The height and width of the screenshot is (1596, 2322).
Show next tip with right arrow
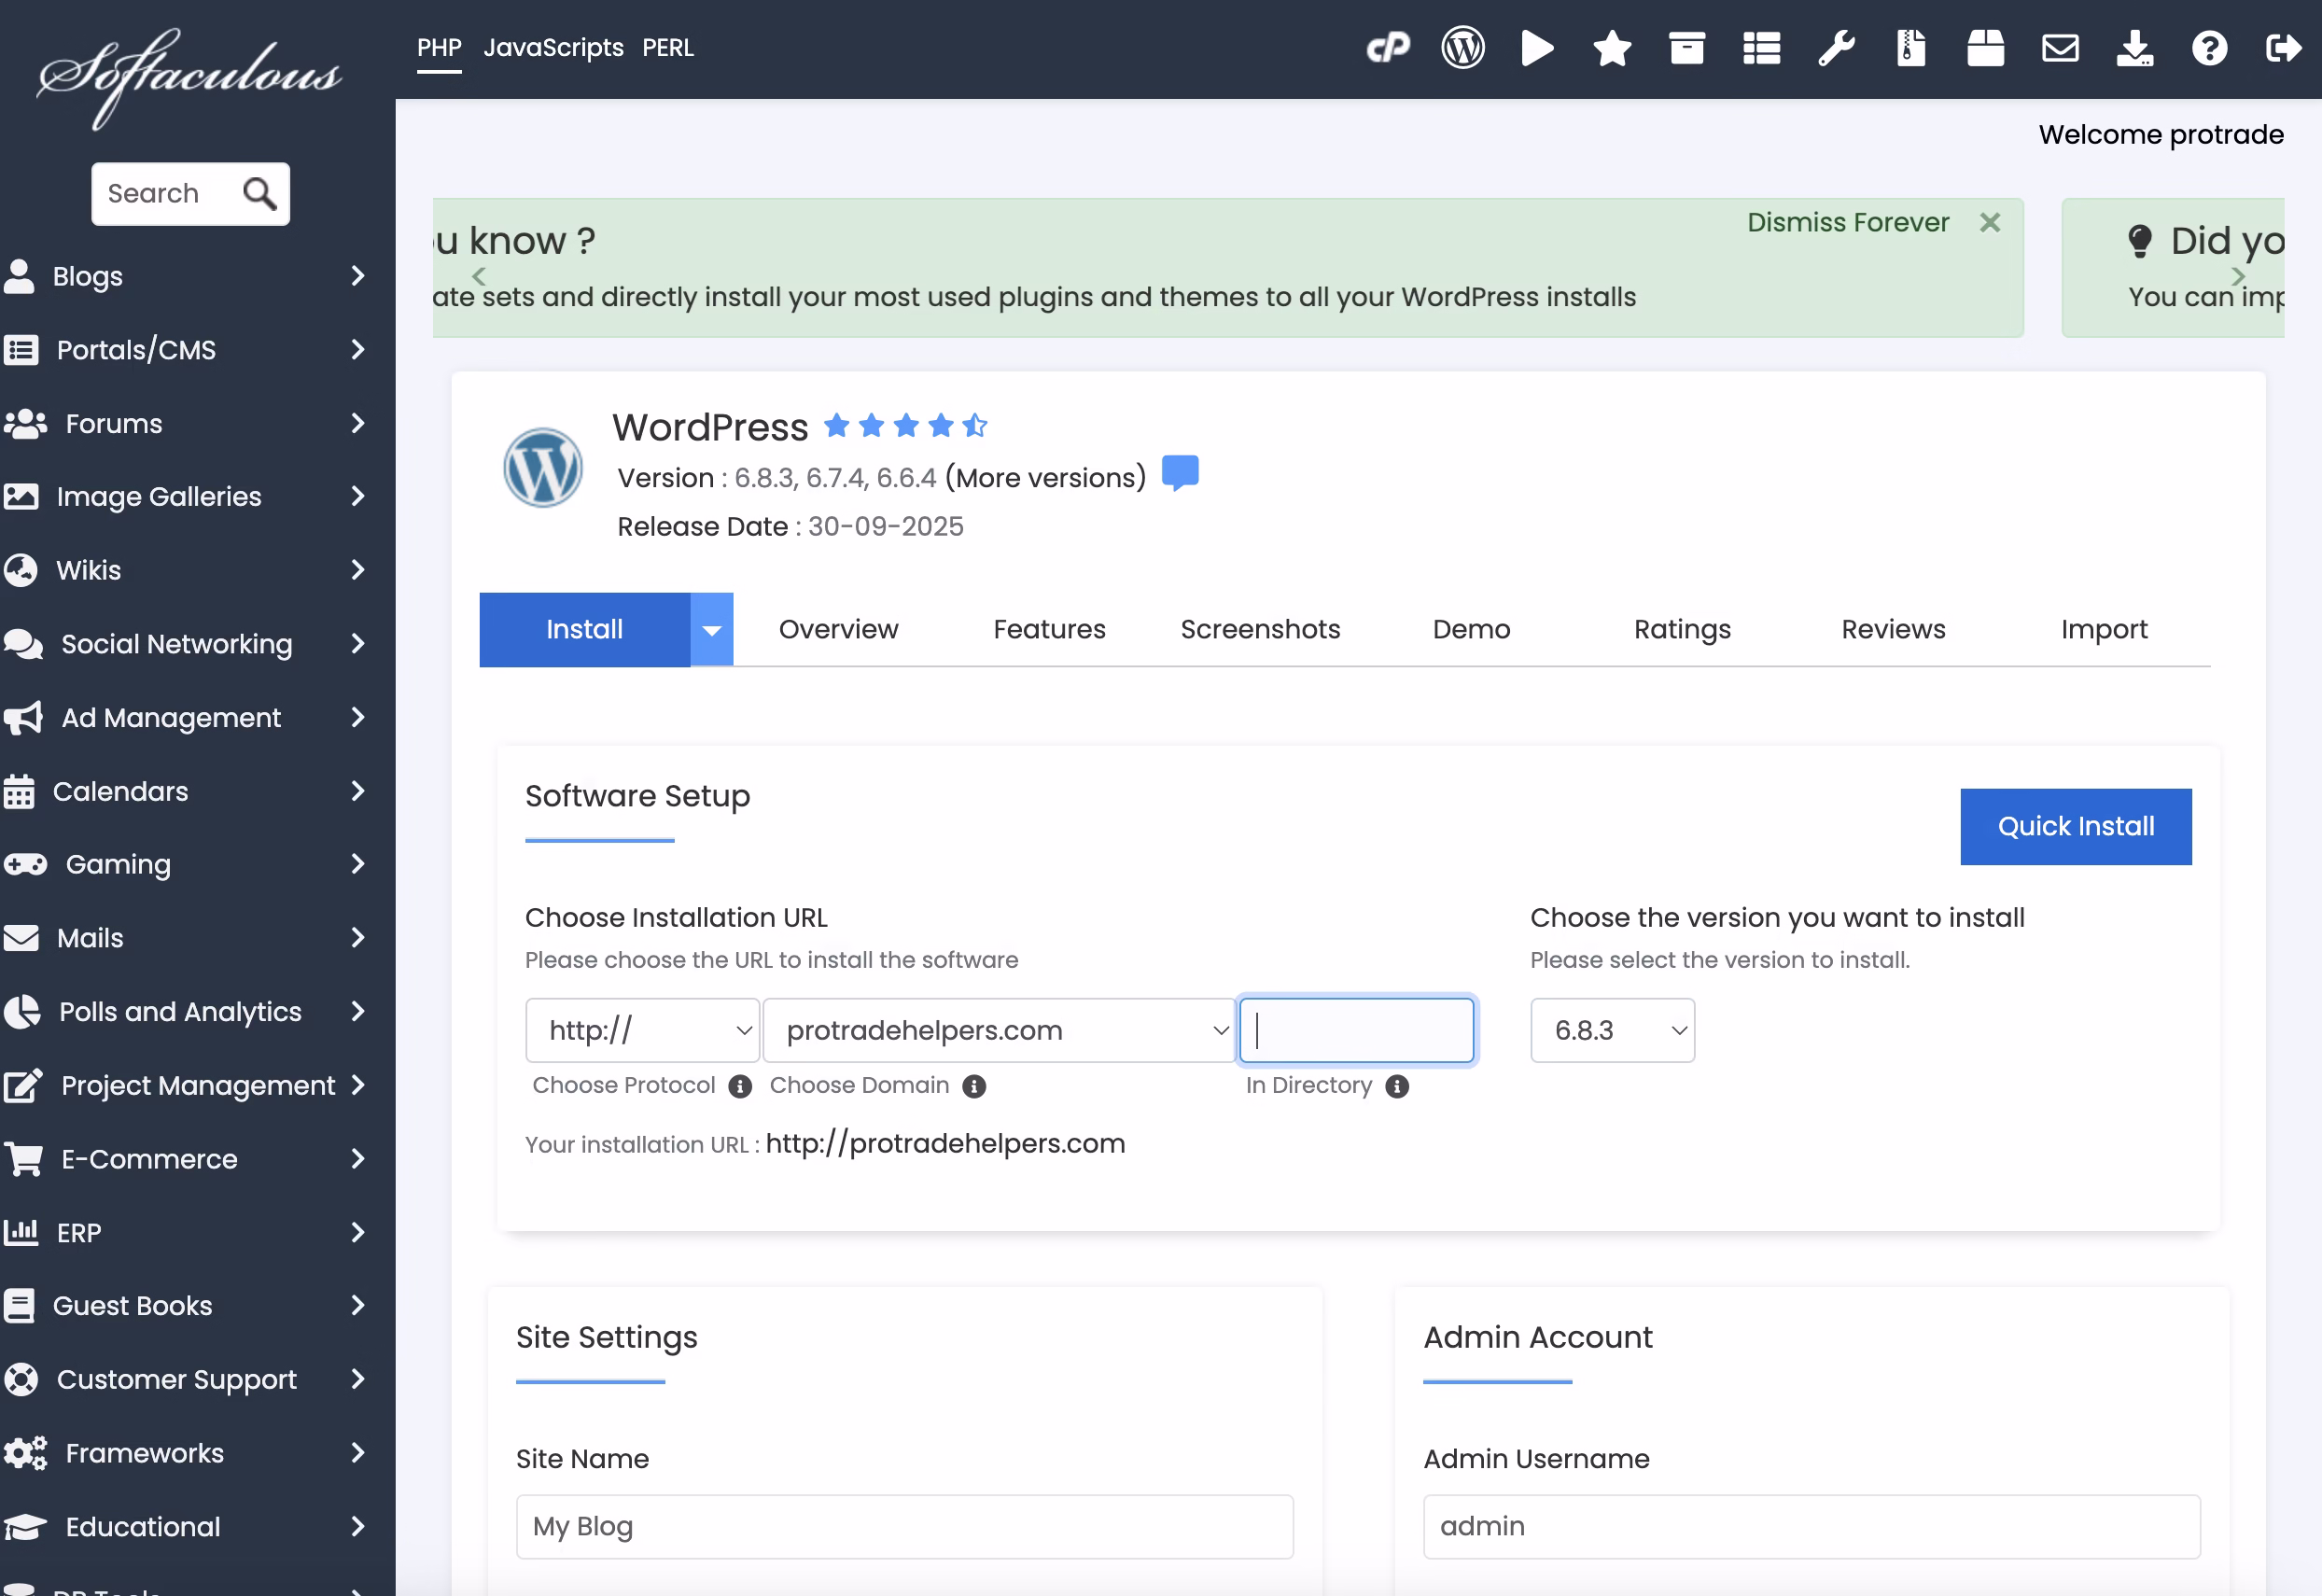(2239, 275)
